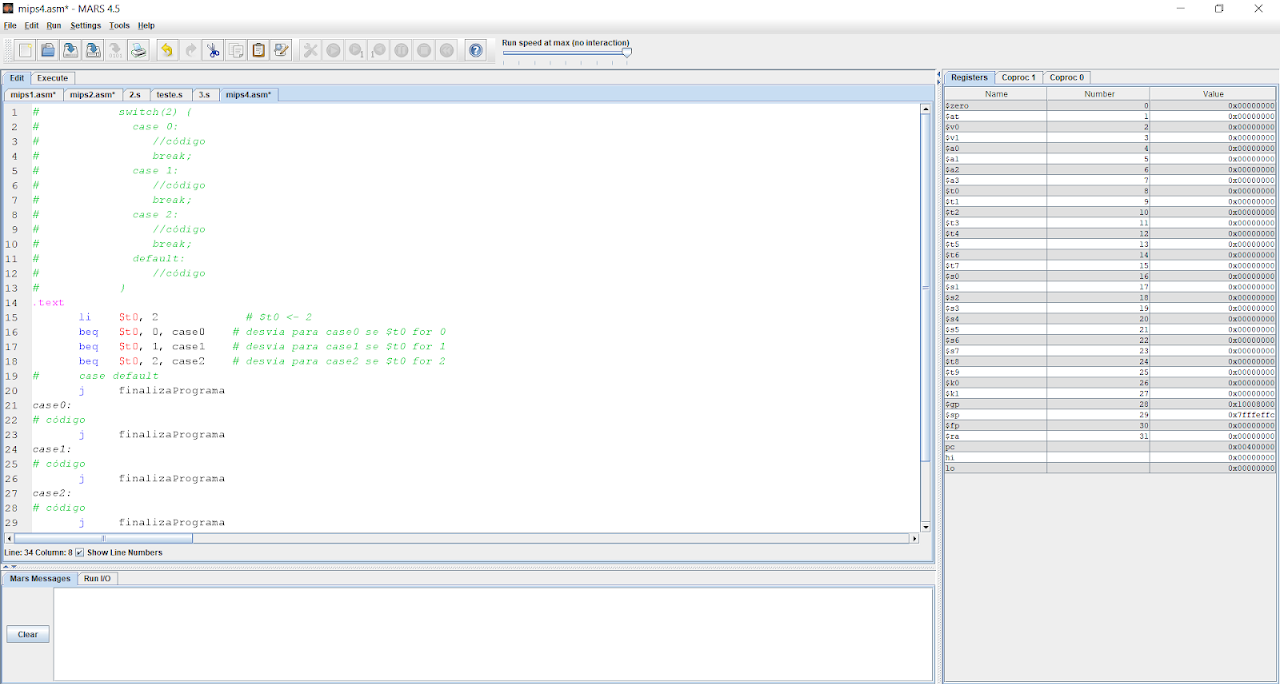Select the mips1.asm file tab
1280x684 pixels.
tap(33, 95)
